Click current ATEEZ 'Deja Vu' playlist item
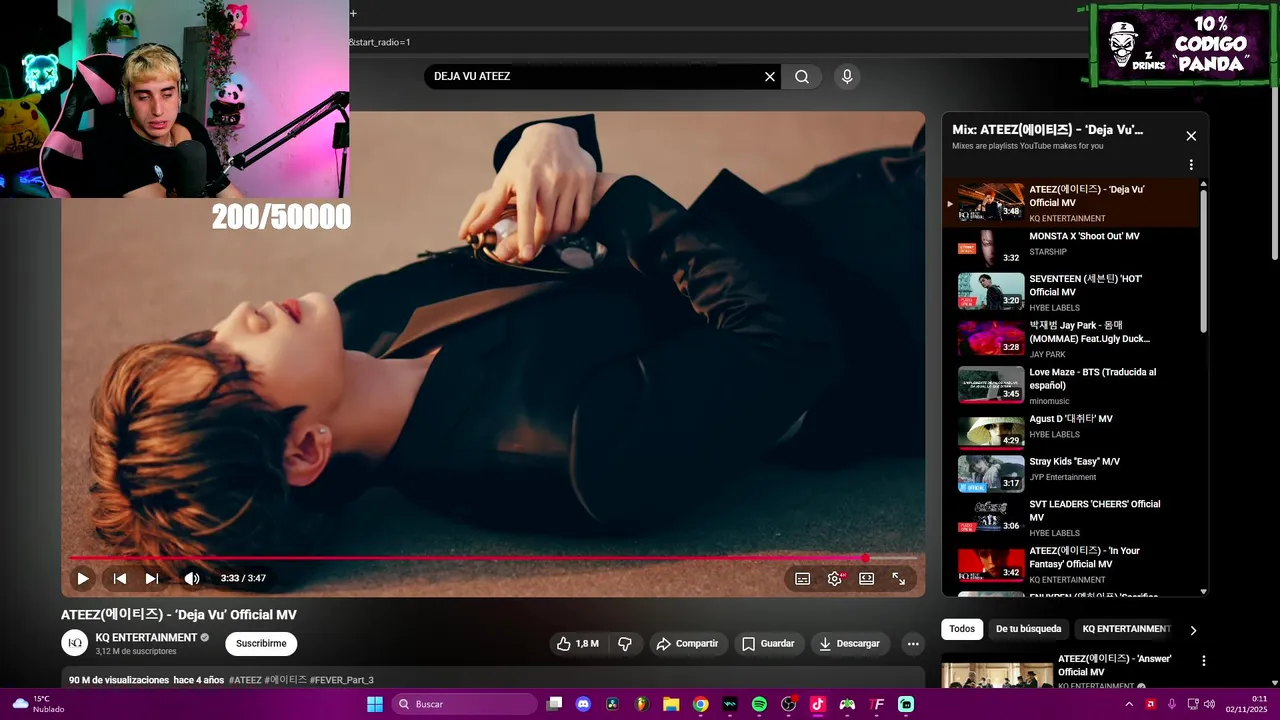The height and width of the screenshot is (720, 1280). pyautogui.click(x=1070, y=203)
